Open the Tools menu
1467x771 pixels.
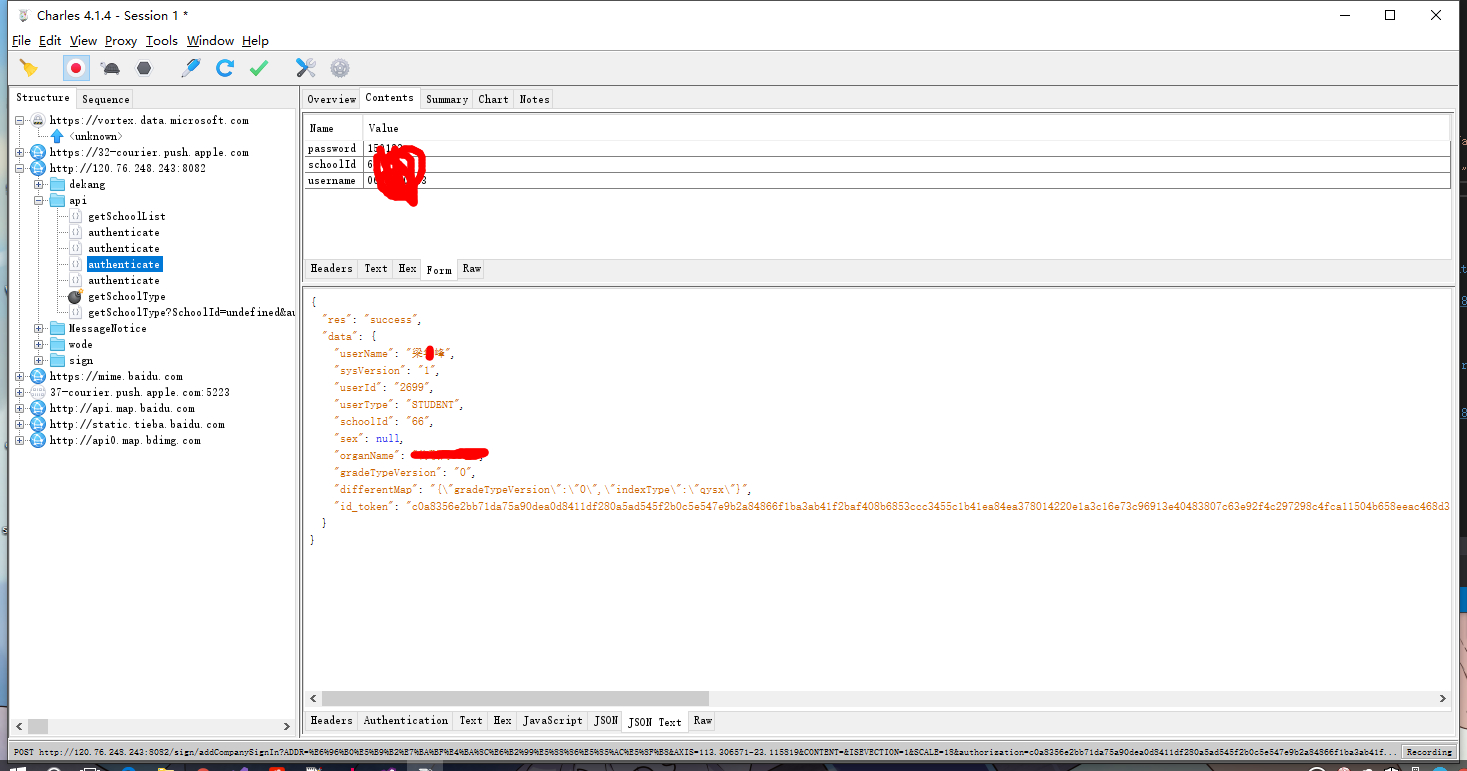[x=161, y=41]
